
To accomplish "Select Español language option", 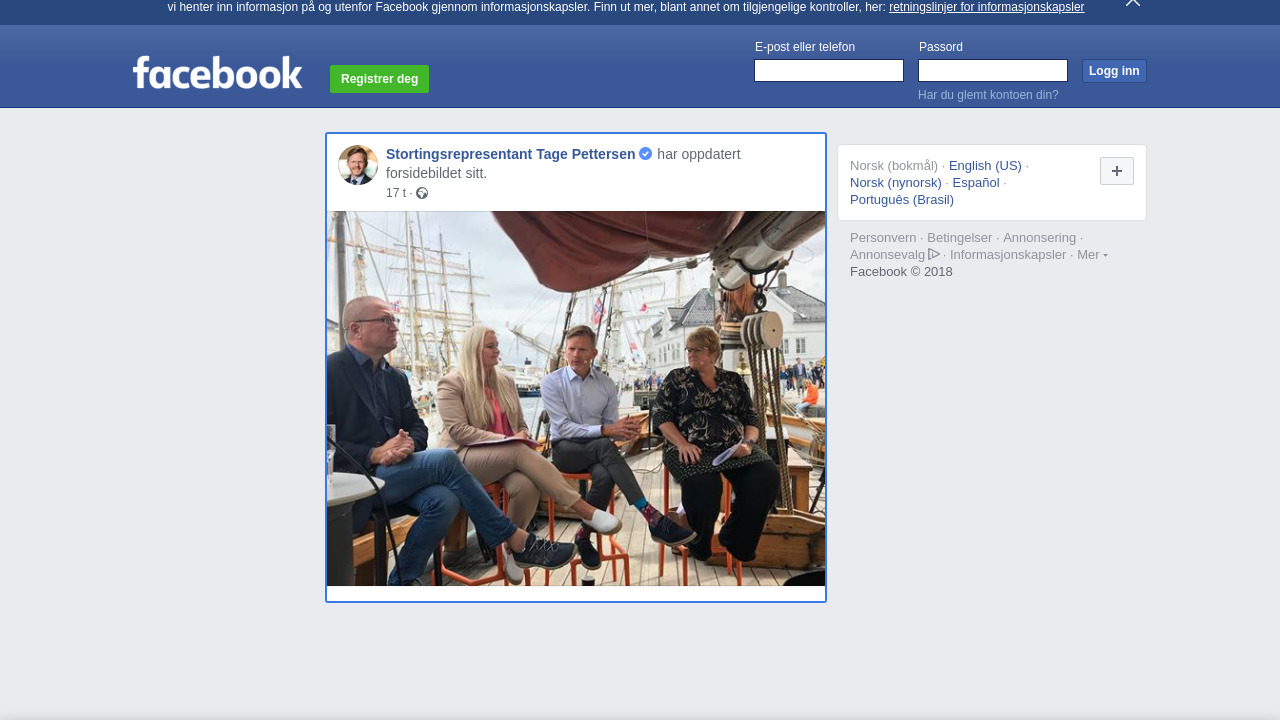I will coord(975,183).
